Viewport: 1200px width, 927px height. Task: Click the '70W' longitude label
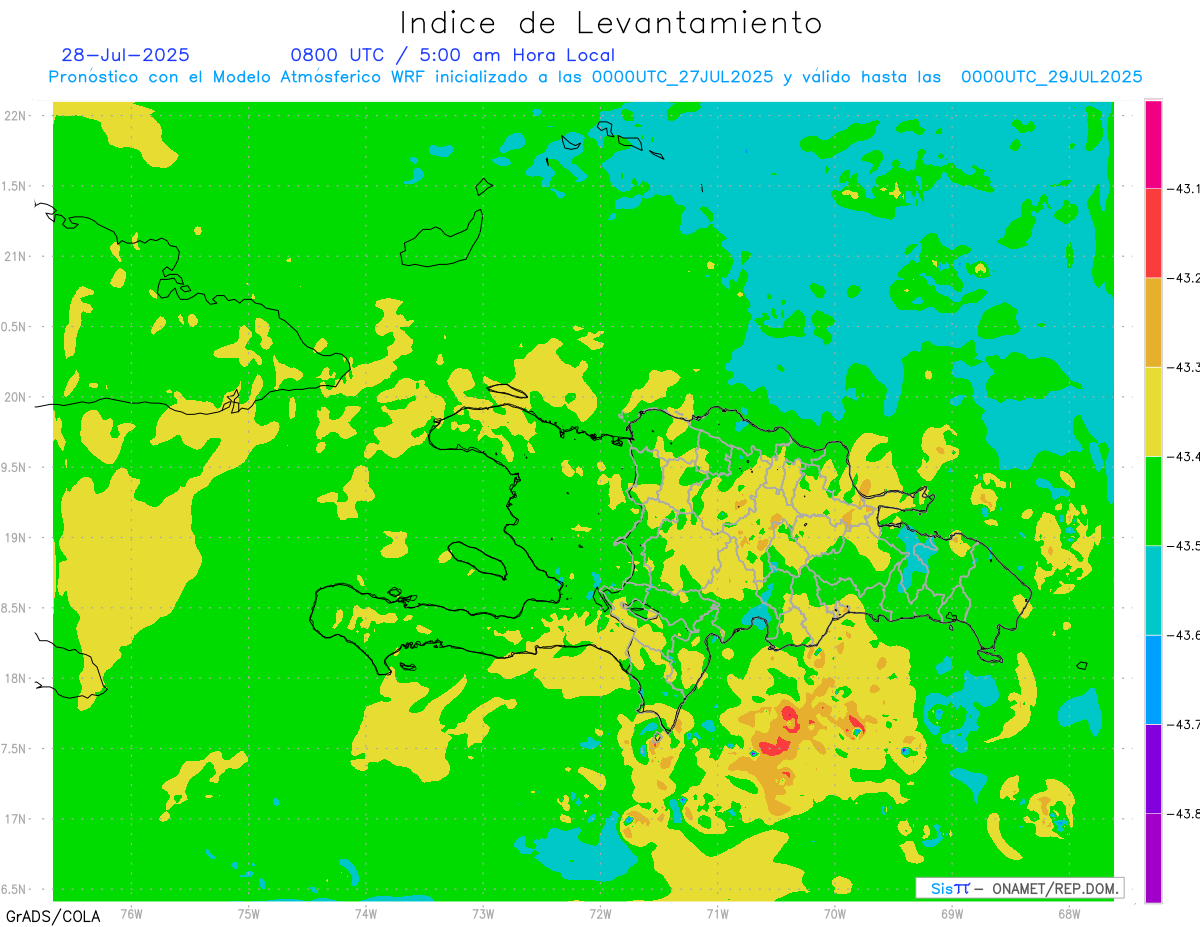coord(835,913)
